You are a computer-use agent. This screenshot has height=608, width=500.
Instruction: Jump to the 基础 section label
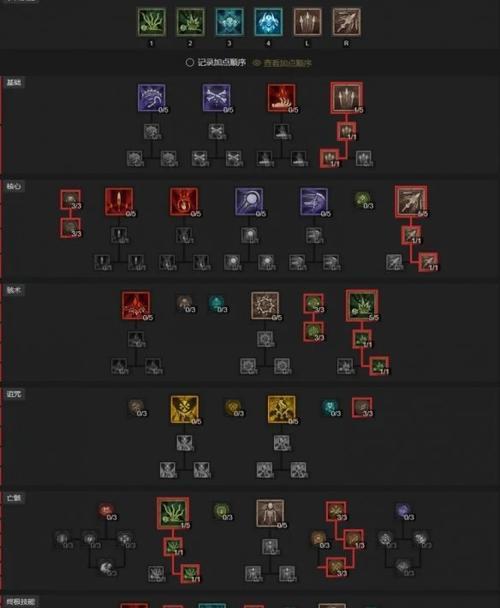pyautogui.click(x=14, y=82)
